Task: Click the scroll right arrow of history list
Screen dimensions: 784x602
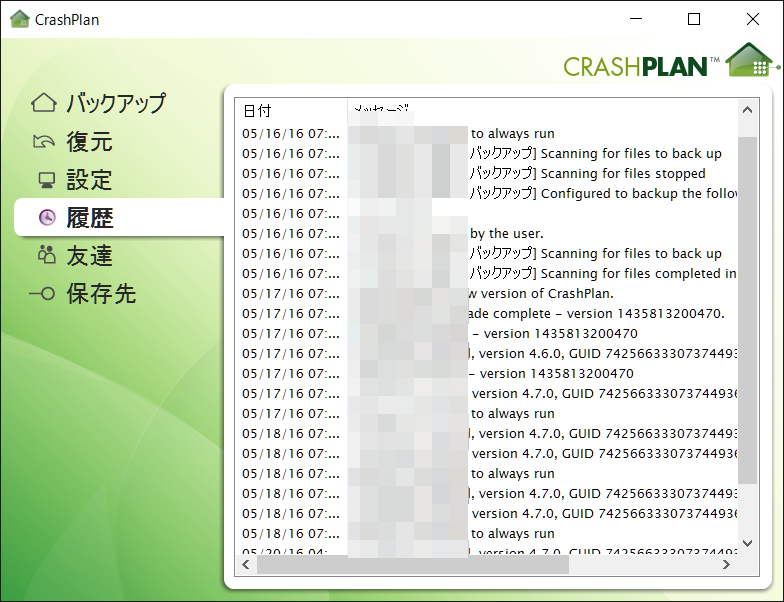Action: [x=726, y=564]
